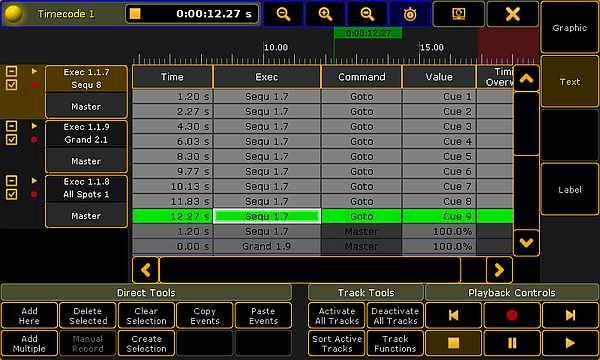Jump to the previous event with skip-back icon
The image size is (600, 360).
point(453,315)
